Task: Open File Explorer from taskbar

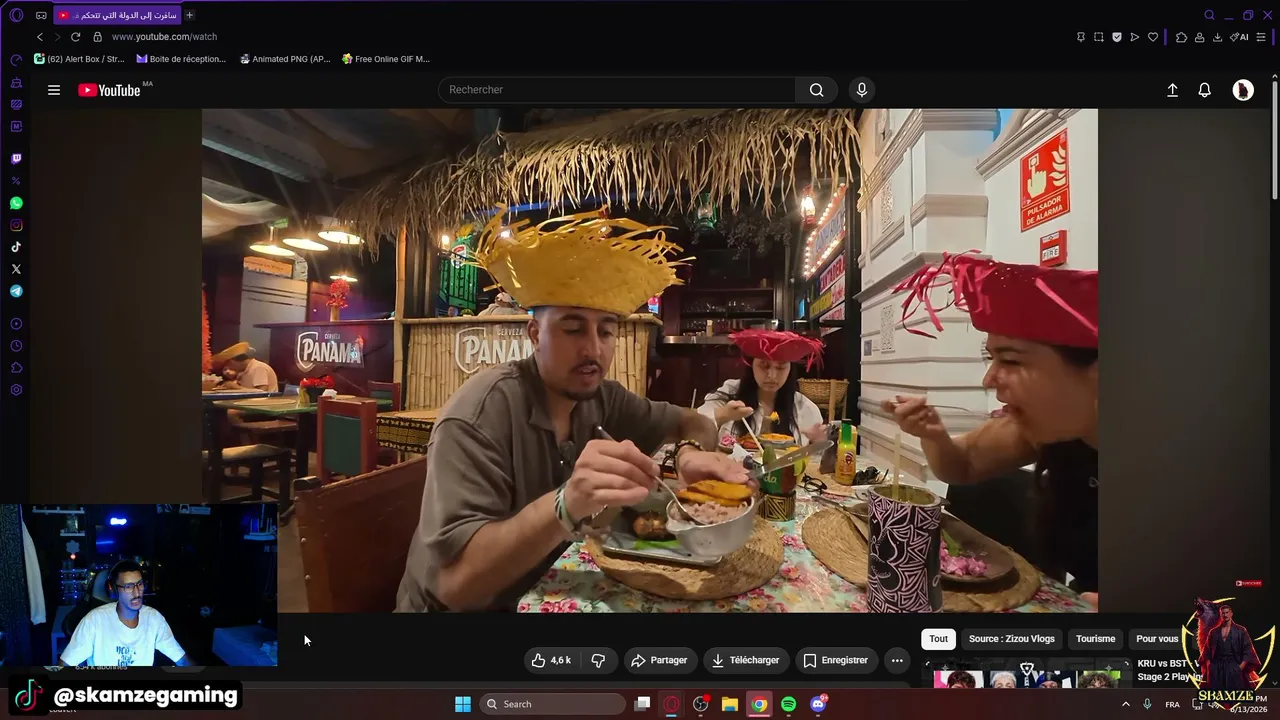Action: 730,704
